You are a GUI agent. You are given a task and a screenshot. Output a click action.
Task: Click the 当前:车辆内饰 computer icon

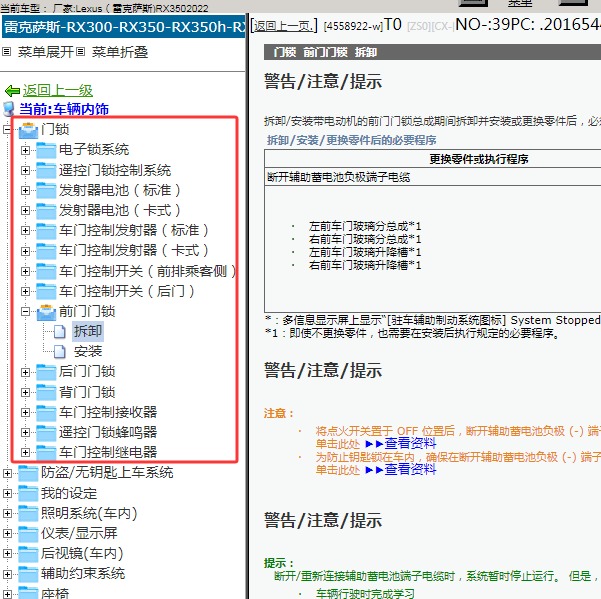point(9,109)
